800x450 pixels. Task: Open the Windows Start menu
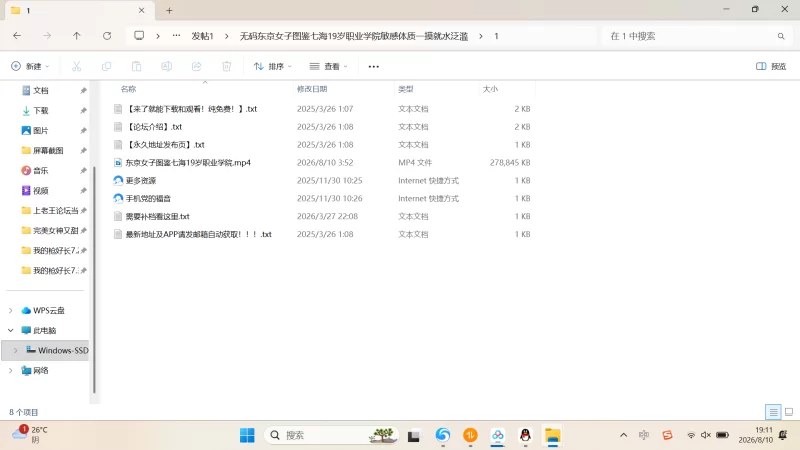coord(247,435)
